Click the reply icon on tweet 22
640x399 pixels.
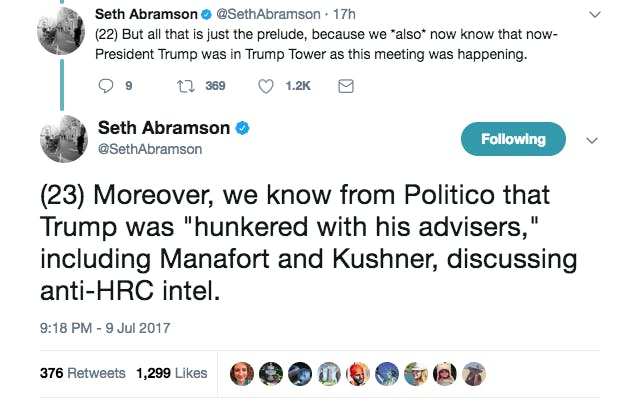click(106, 86)
